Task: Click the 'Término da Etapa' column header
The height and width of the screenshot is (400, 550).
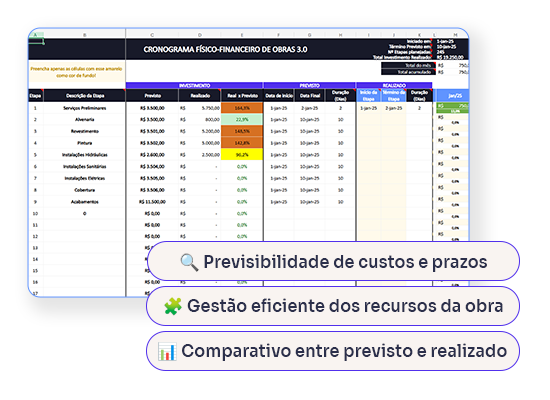Action: (x=394, y=95)
